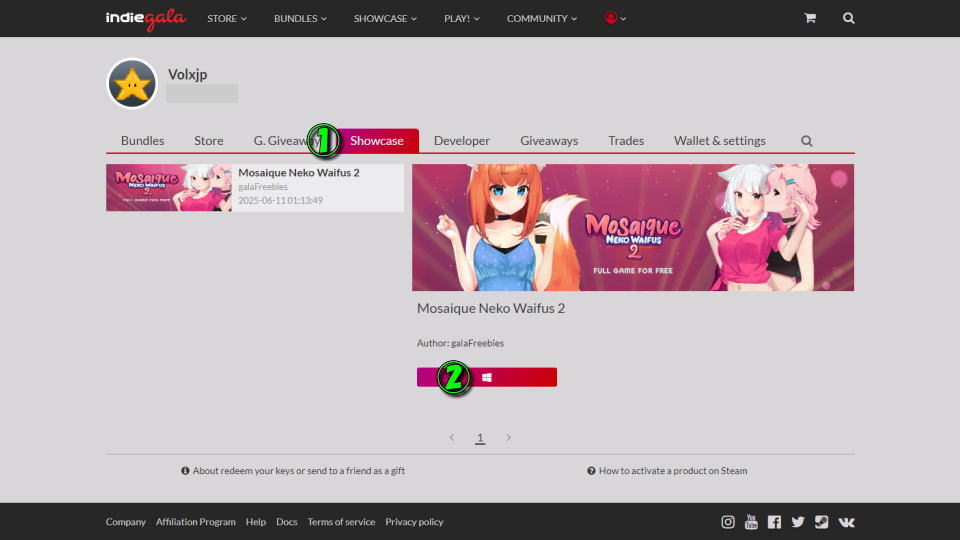960x540 pixels.
Task: Go to previous page arrow
Action: (452, 437)
